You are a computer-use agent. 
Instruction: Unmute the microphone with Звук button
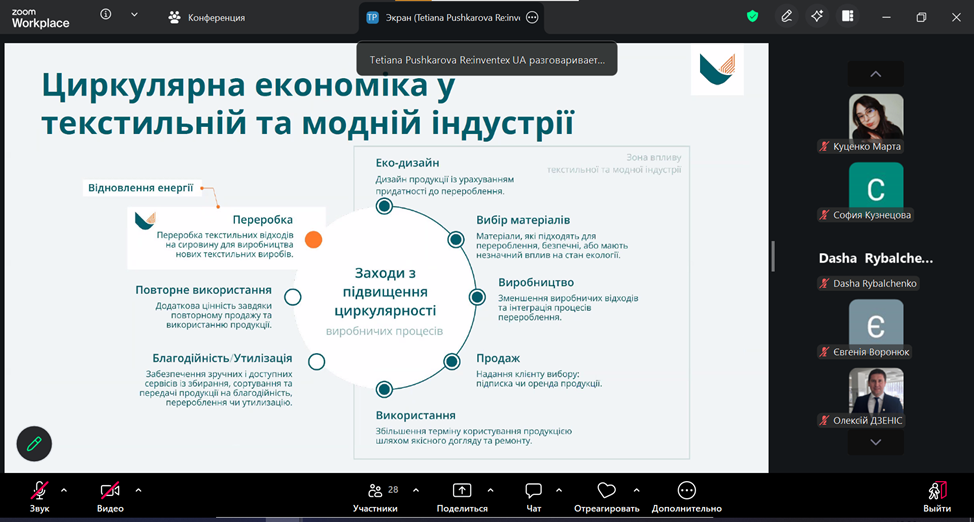coord(39,498)
